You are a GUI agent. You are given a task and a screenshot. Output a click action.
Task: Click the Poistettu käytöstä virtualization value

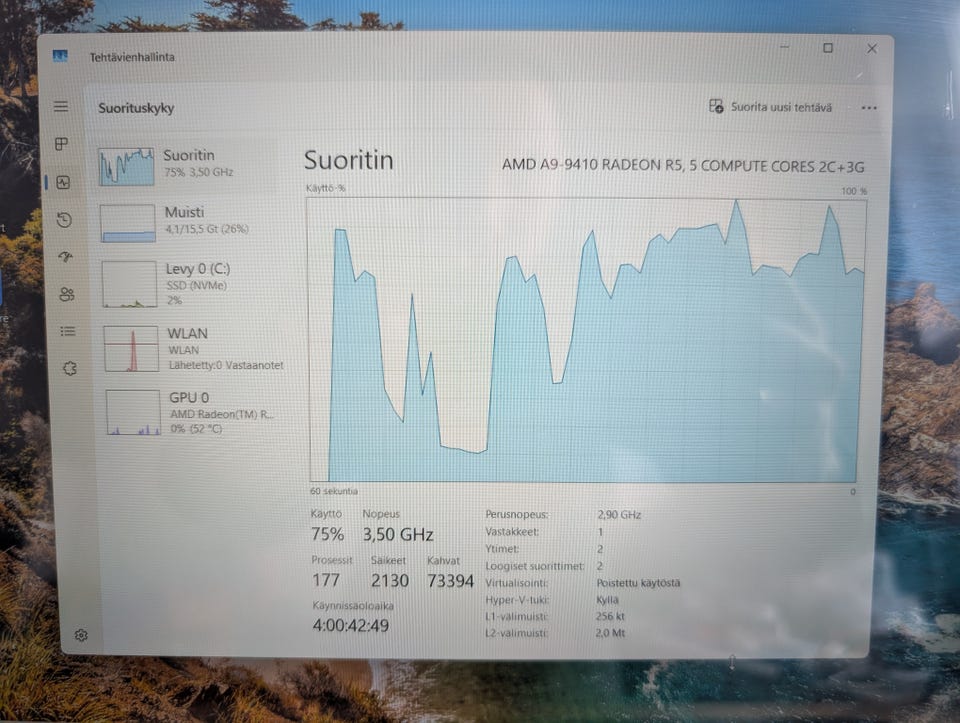[x=638, y=583]
